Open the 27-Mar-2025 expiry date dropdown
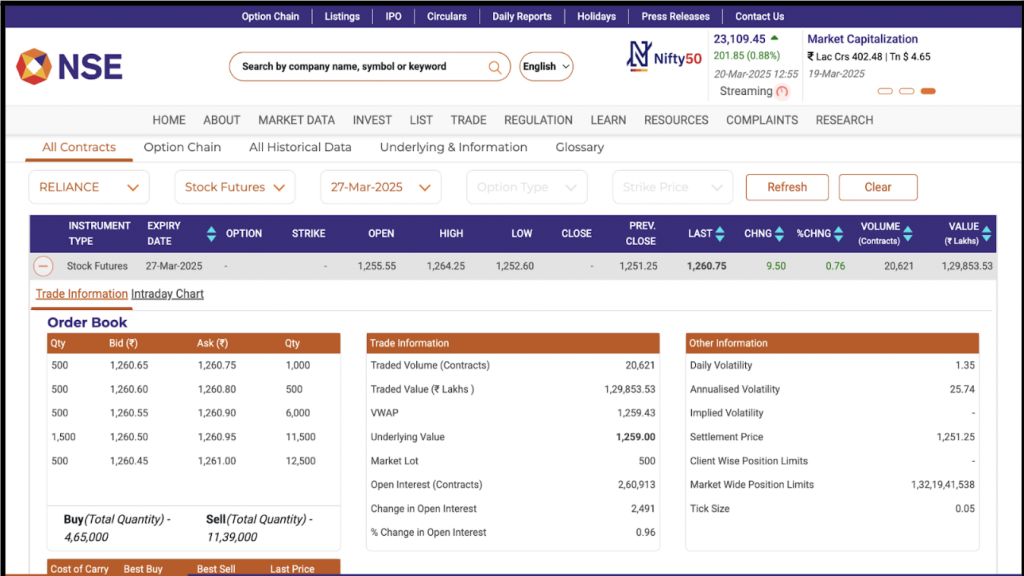This screenshot has height=576, width=1024. tap(380, 187)
